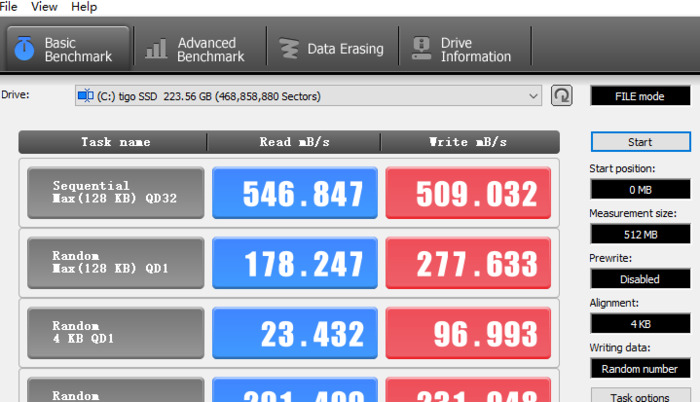Image resolution: width=700 pixels, height=402 pixels.
Task: Change Writing data Random number setting
Action: click(639, 368)
